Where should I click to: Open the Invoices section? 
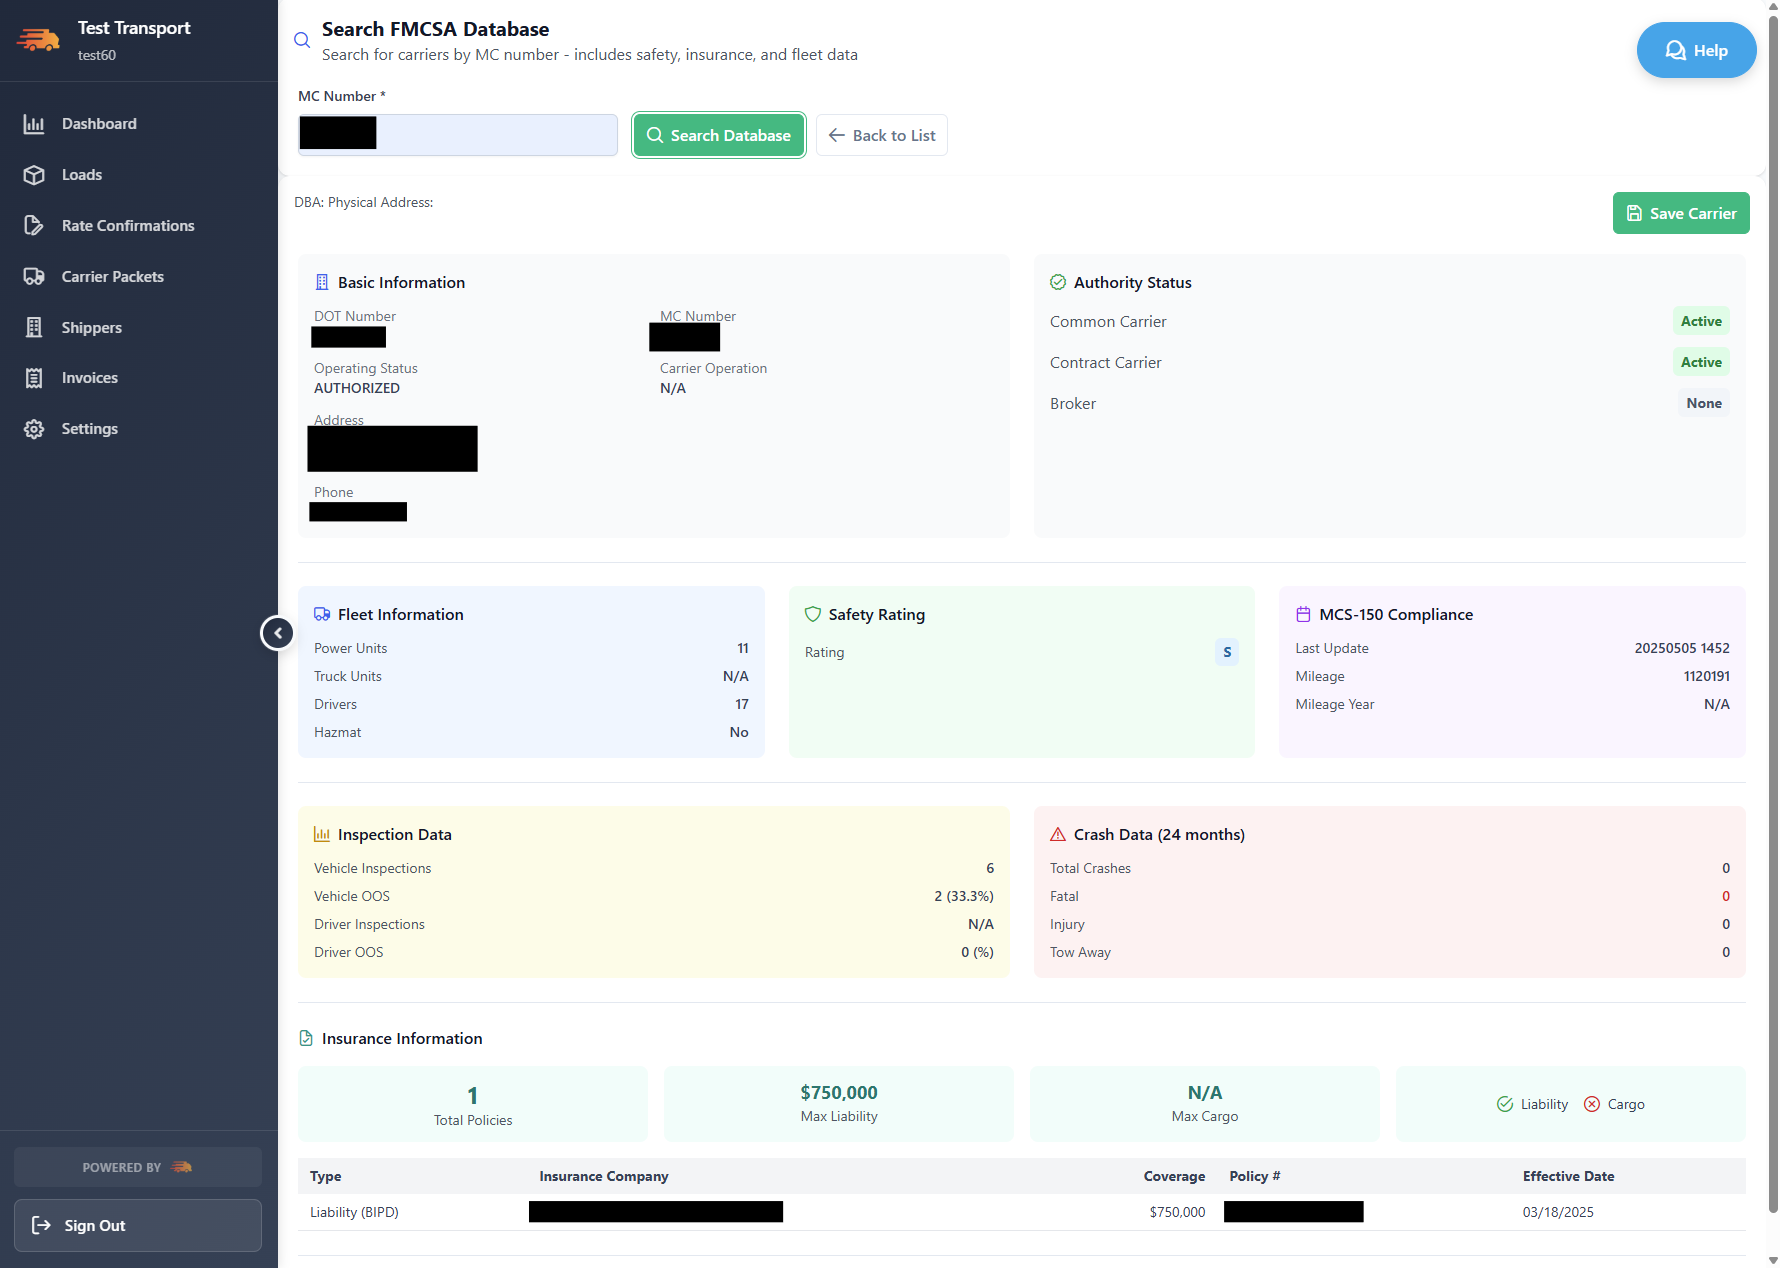[x=90, y=377]
